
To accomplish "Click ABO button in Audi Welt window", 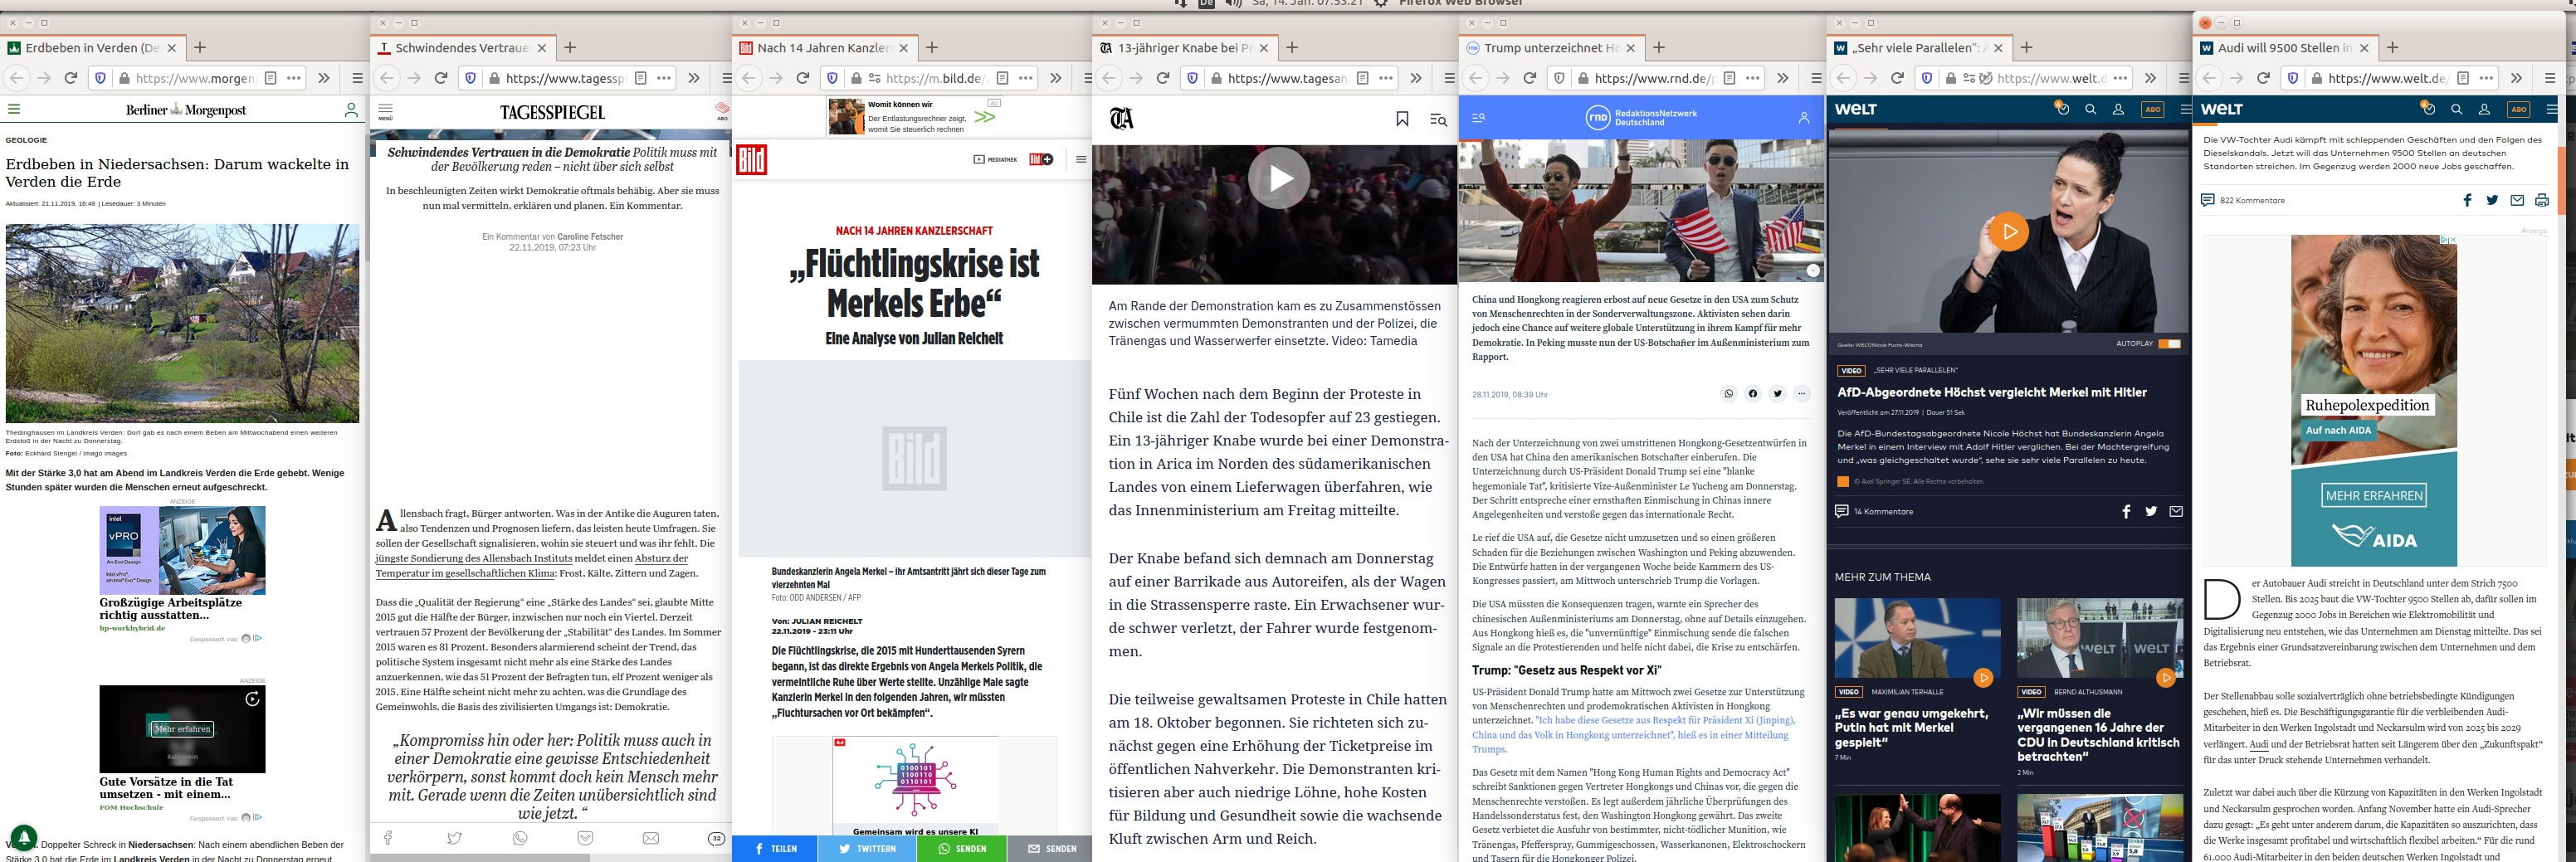I will (2518, 109).
